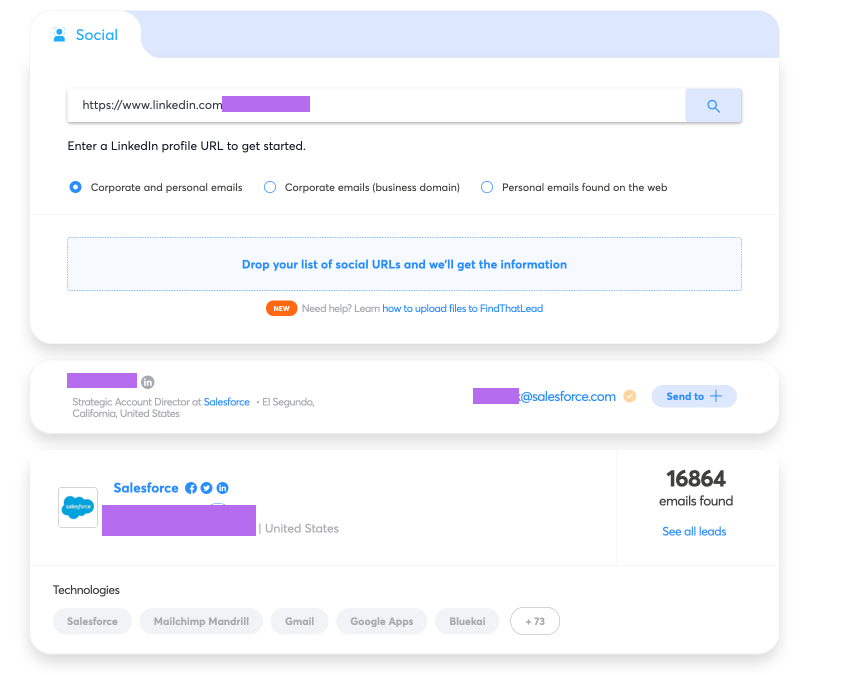Switch to the Social tab
Screen dimensions: 841x675
coord(86,35)
